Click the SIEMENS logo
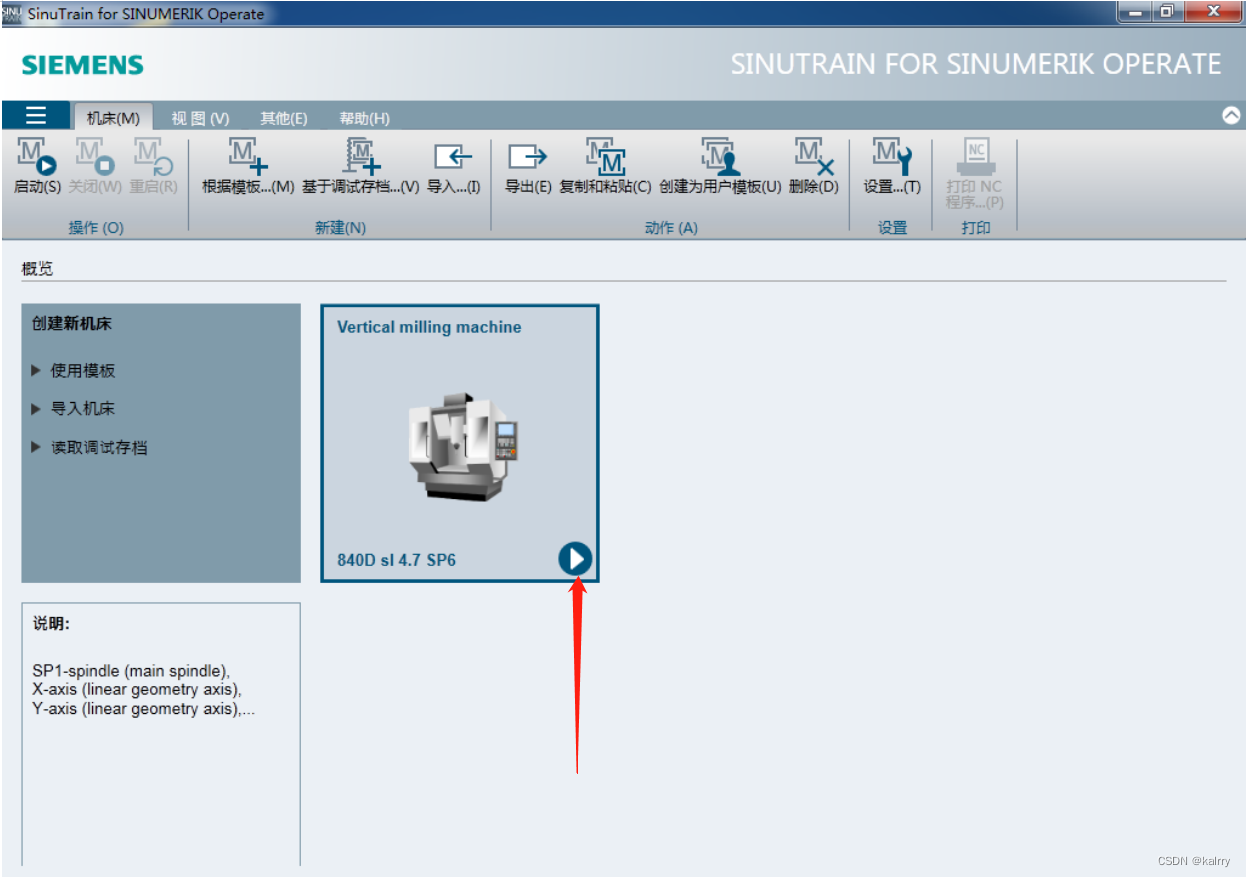Viewport: 1246px width, 877px height. (83, 65)
